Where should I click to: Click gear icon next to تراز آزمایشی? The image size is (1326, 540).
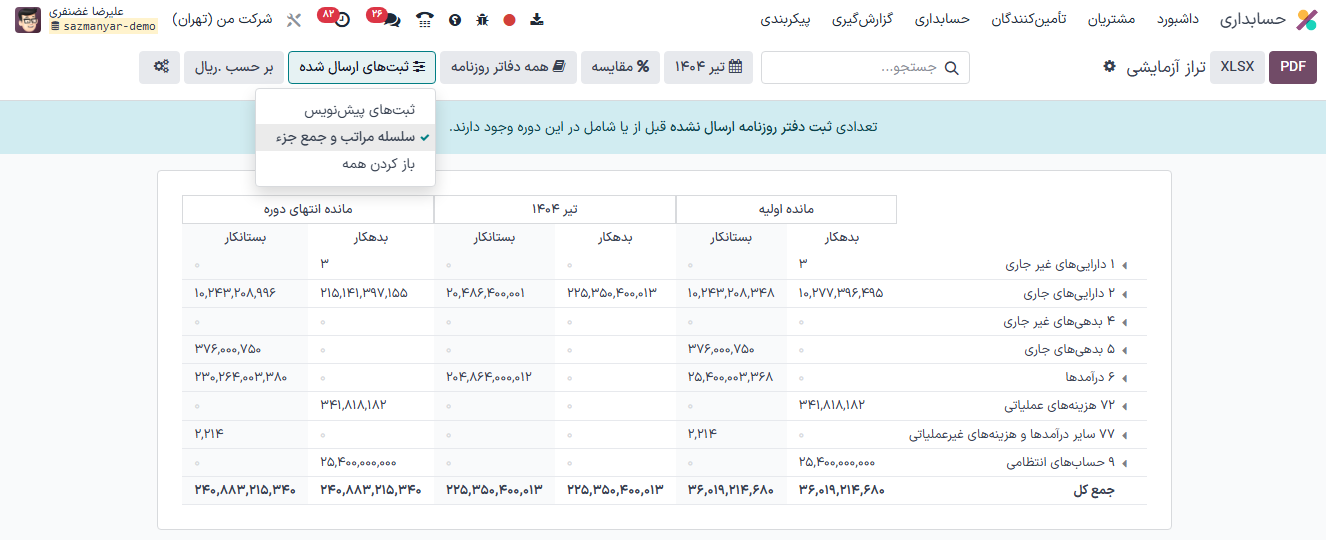1109,67
